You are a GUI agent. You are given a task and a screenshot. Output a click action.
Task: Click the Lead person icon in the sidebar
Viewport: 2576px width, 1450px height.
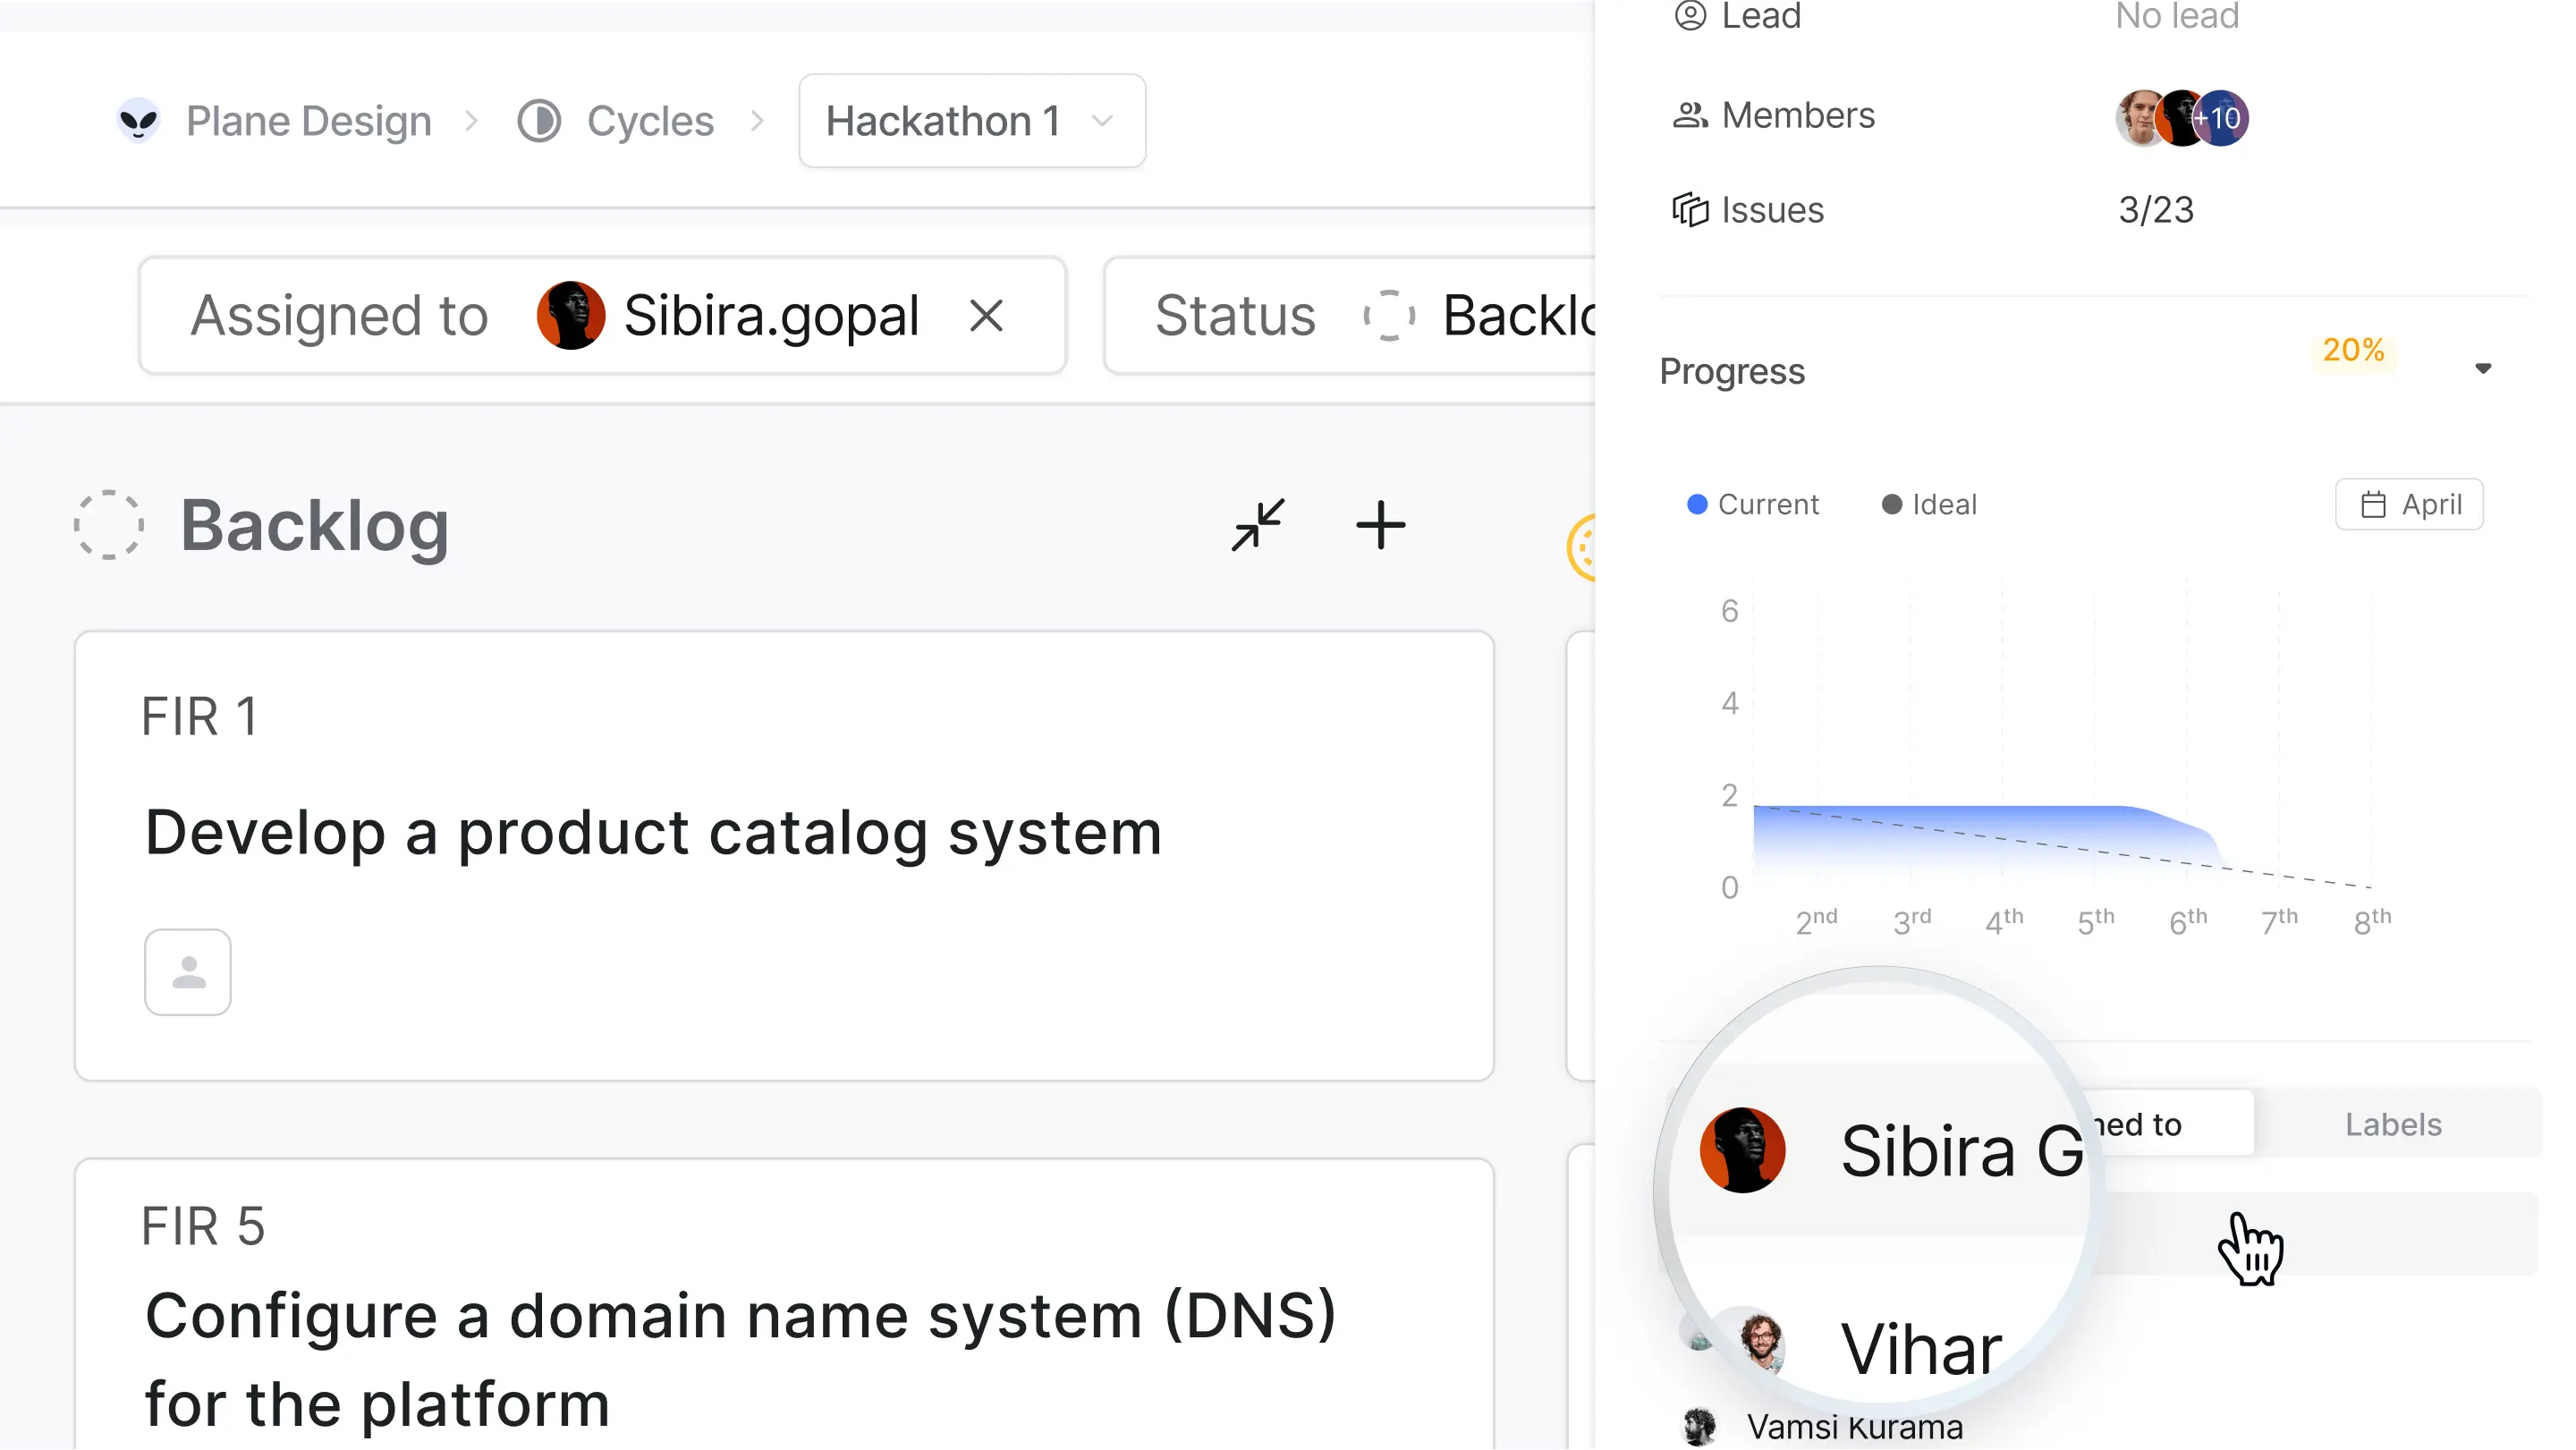point(1690,16)
